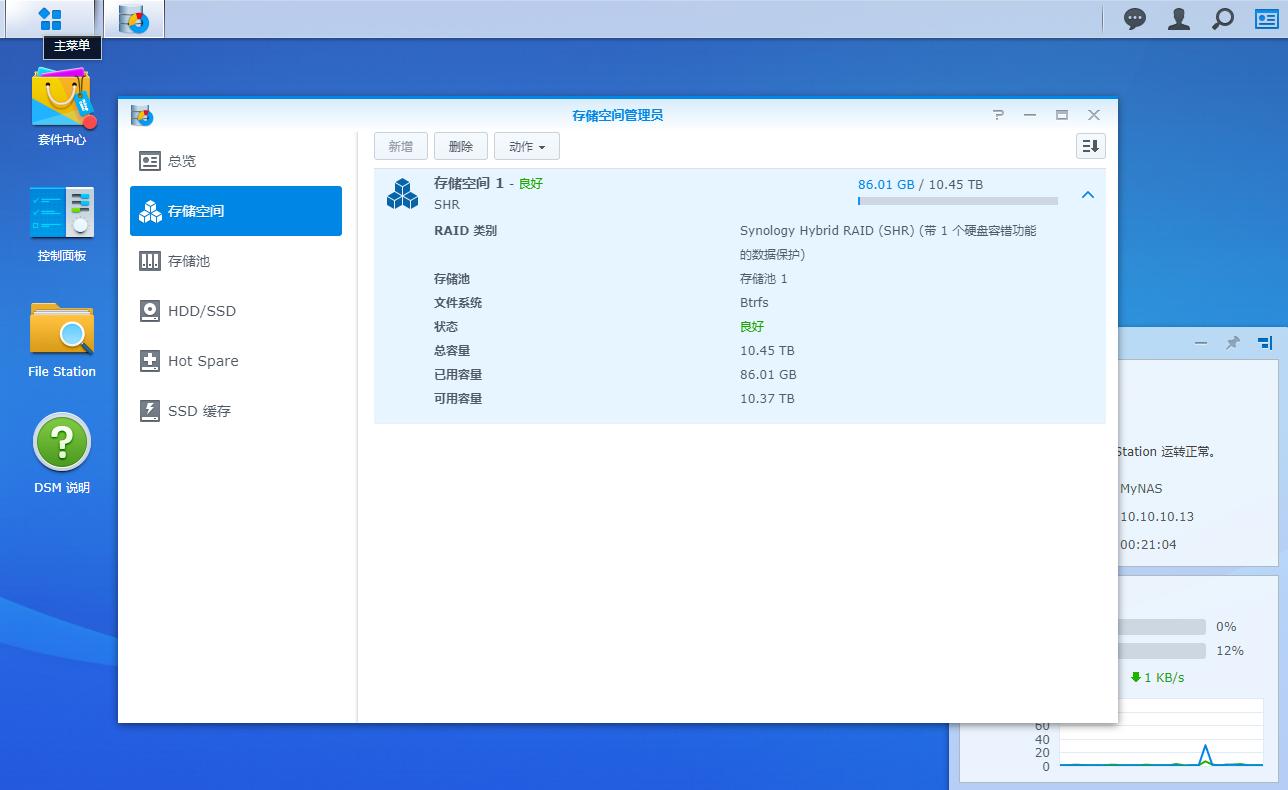Click Storage Manager icon in taskbar
This screenshot has height=790, width=1288.
click(133, 19)
